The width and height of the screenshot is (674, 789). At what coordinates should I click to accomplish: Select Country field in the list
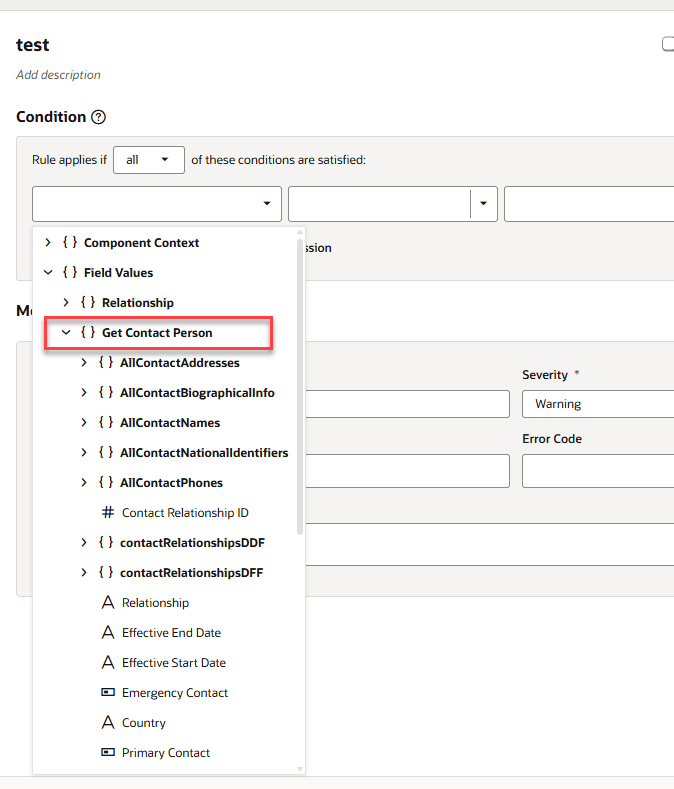(143, 723)
